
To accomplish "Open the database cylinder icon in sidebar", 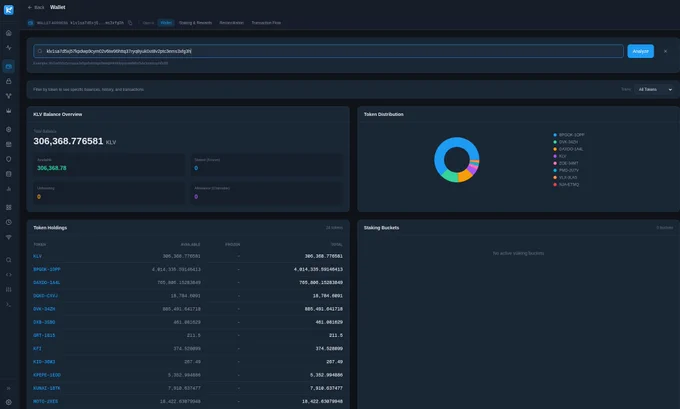I will (x=9, y=174).
